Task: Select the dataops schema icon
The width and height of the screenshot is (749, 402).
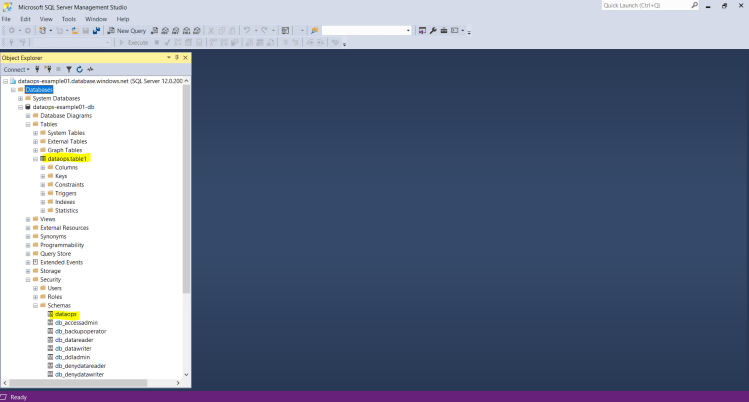Action: (x=50, y=314)
